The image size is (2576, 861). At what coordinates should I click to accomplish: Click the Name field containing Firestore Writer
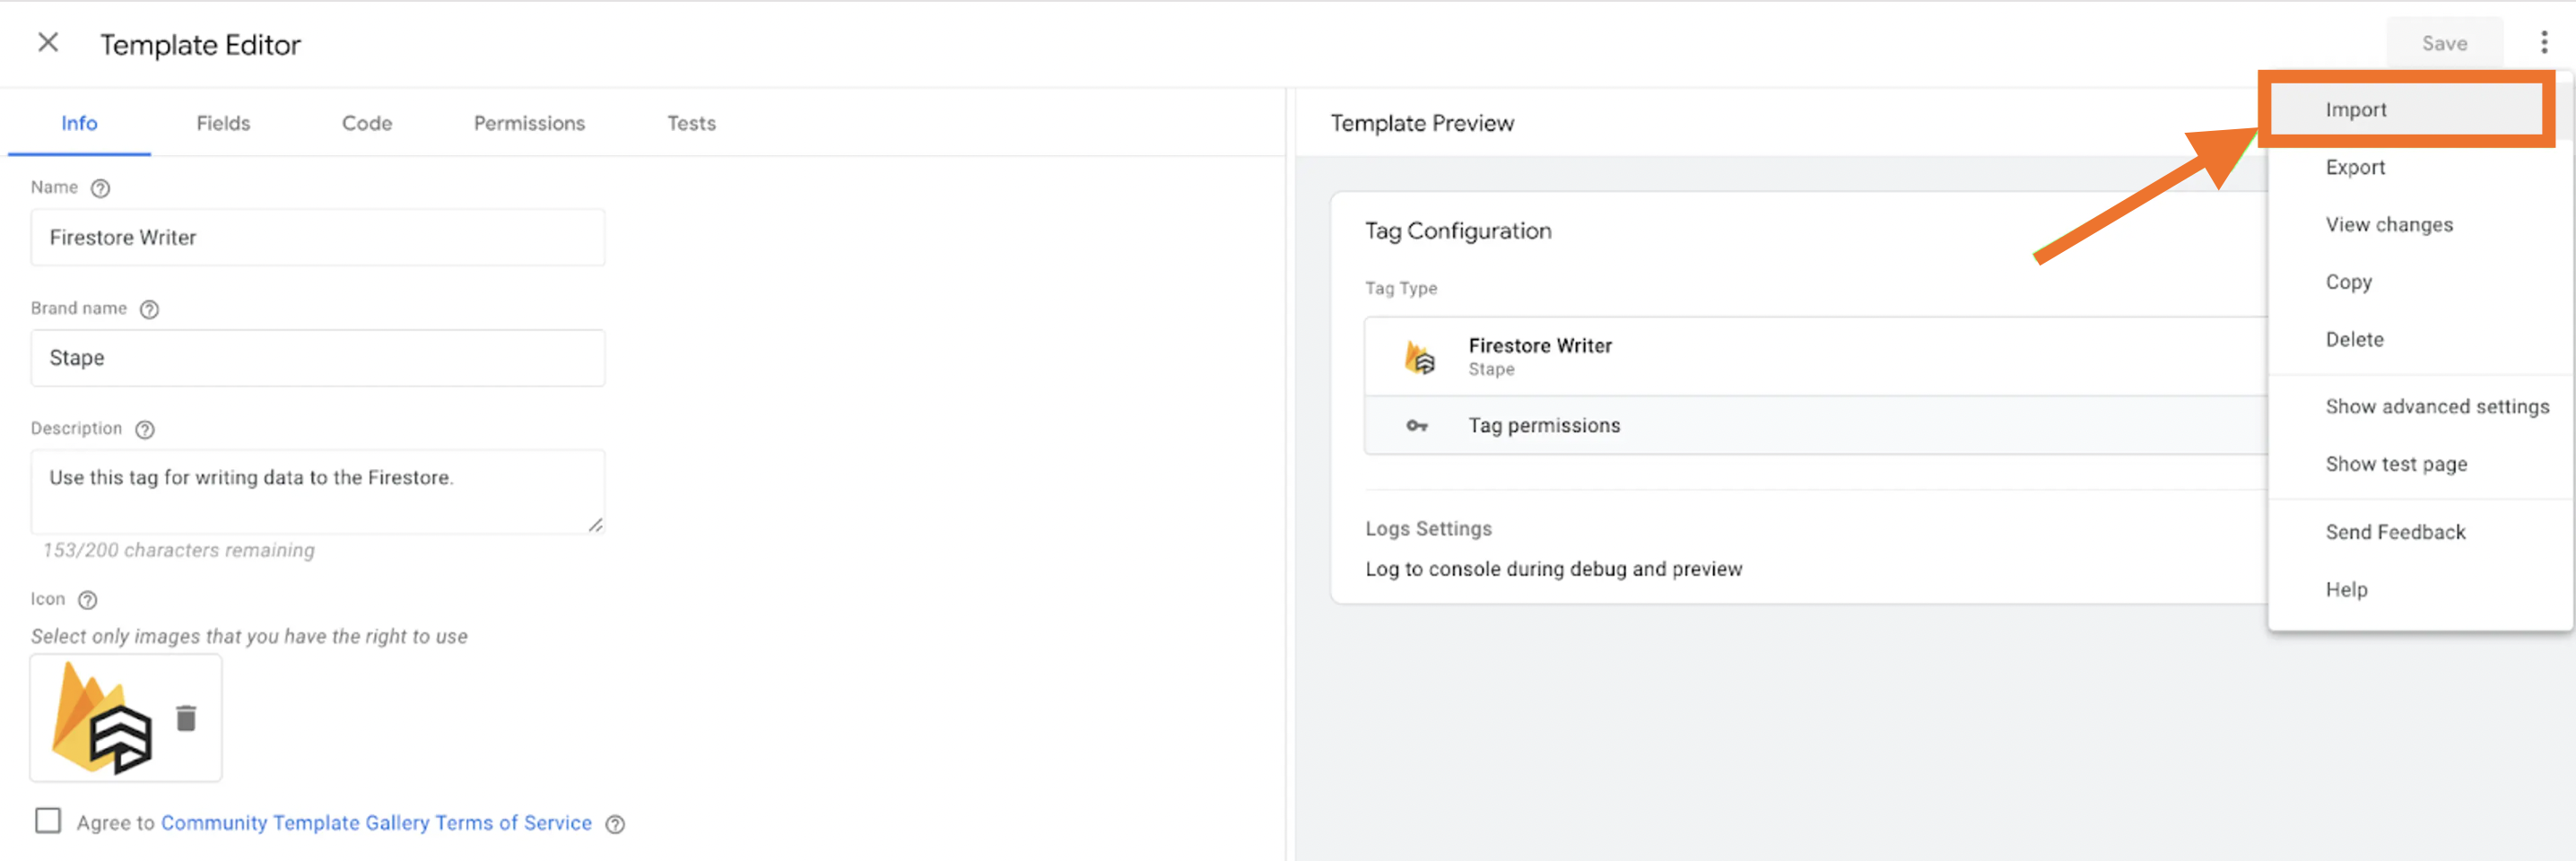coord(318,237)
